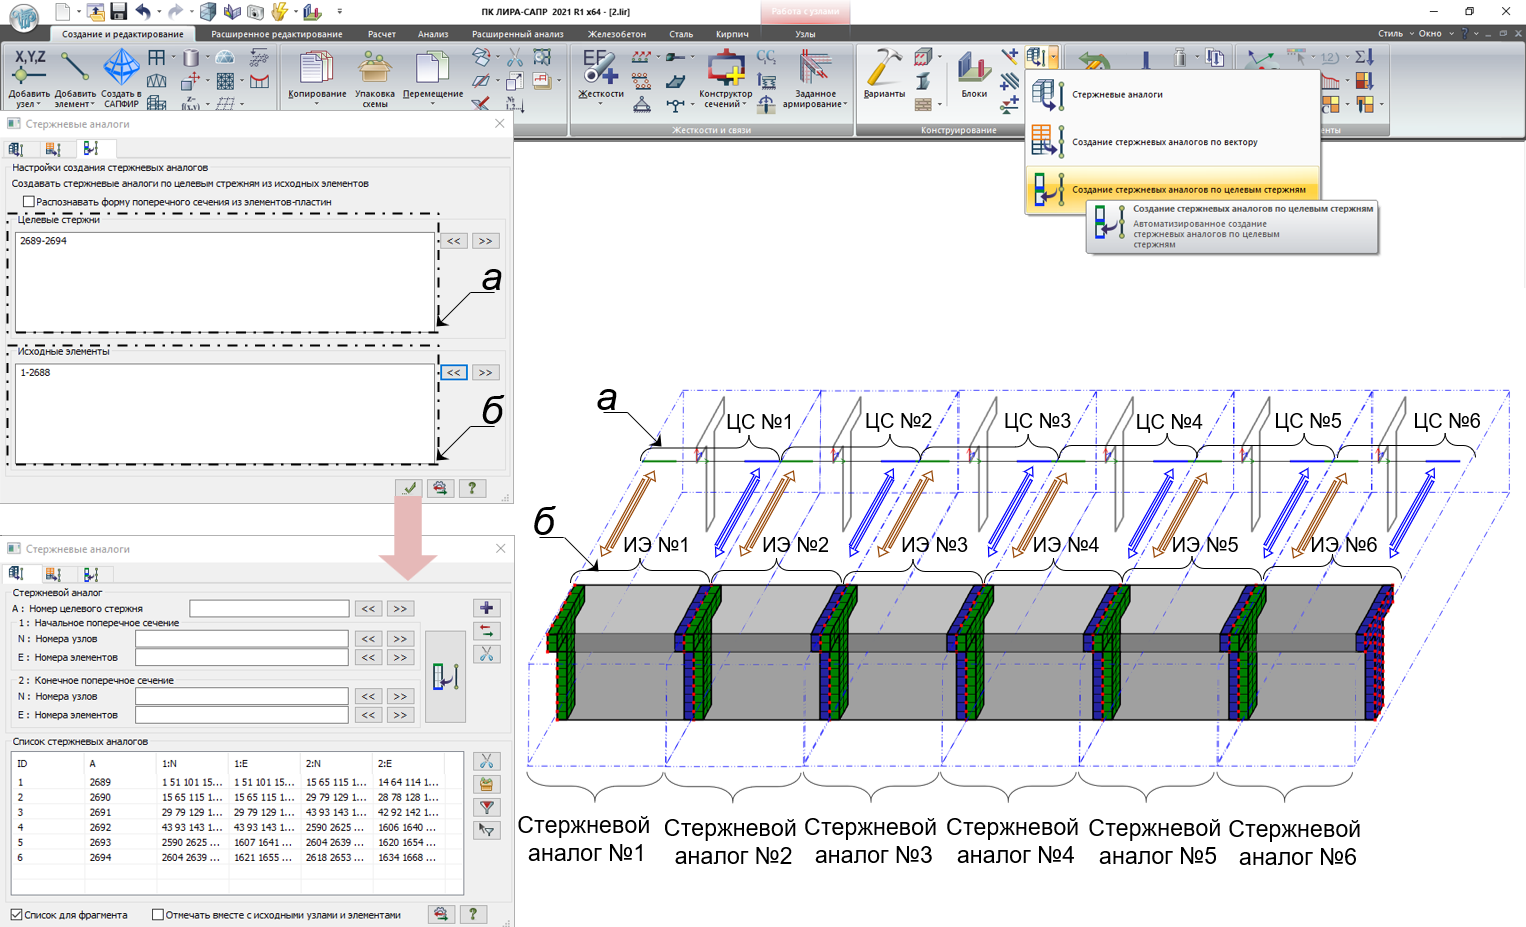Viewport: 1526px width, 927px height.
Task: Expand the Добавить элемент dropdown
Action: (x=92, y=104)
